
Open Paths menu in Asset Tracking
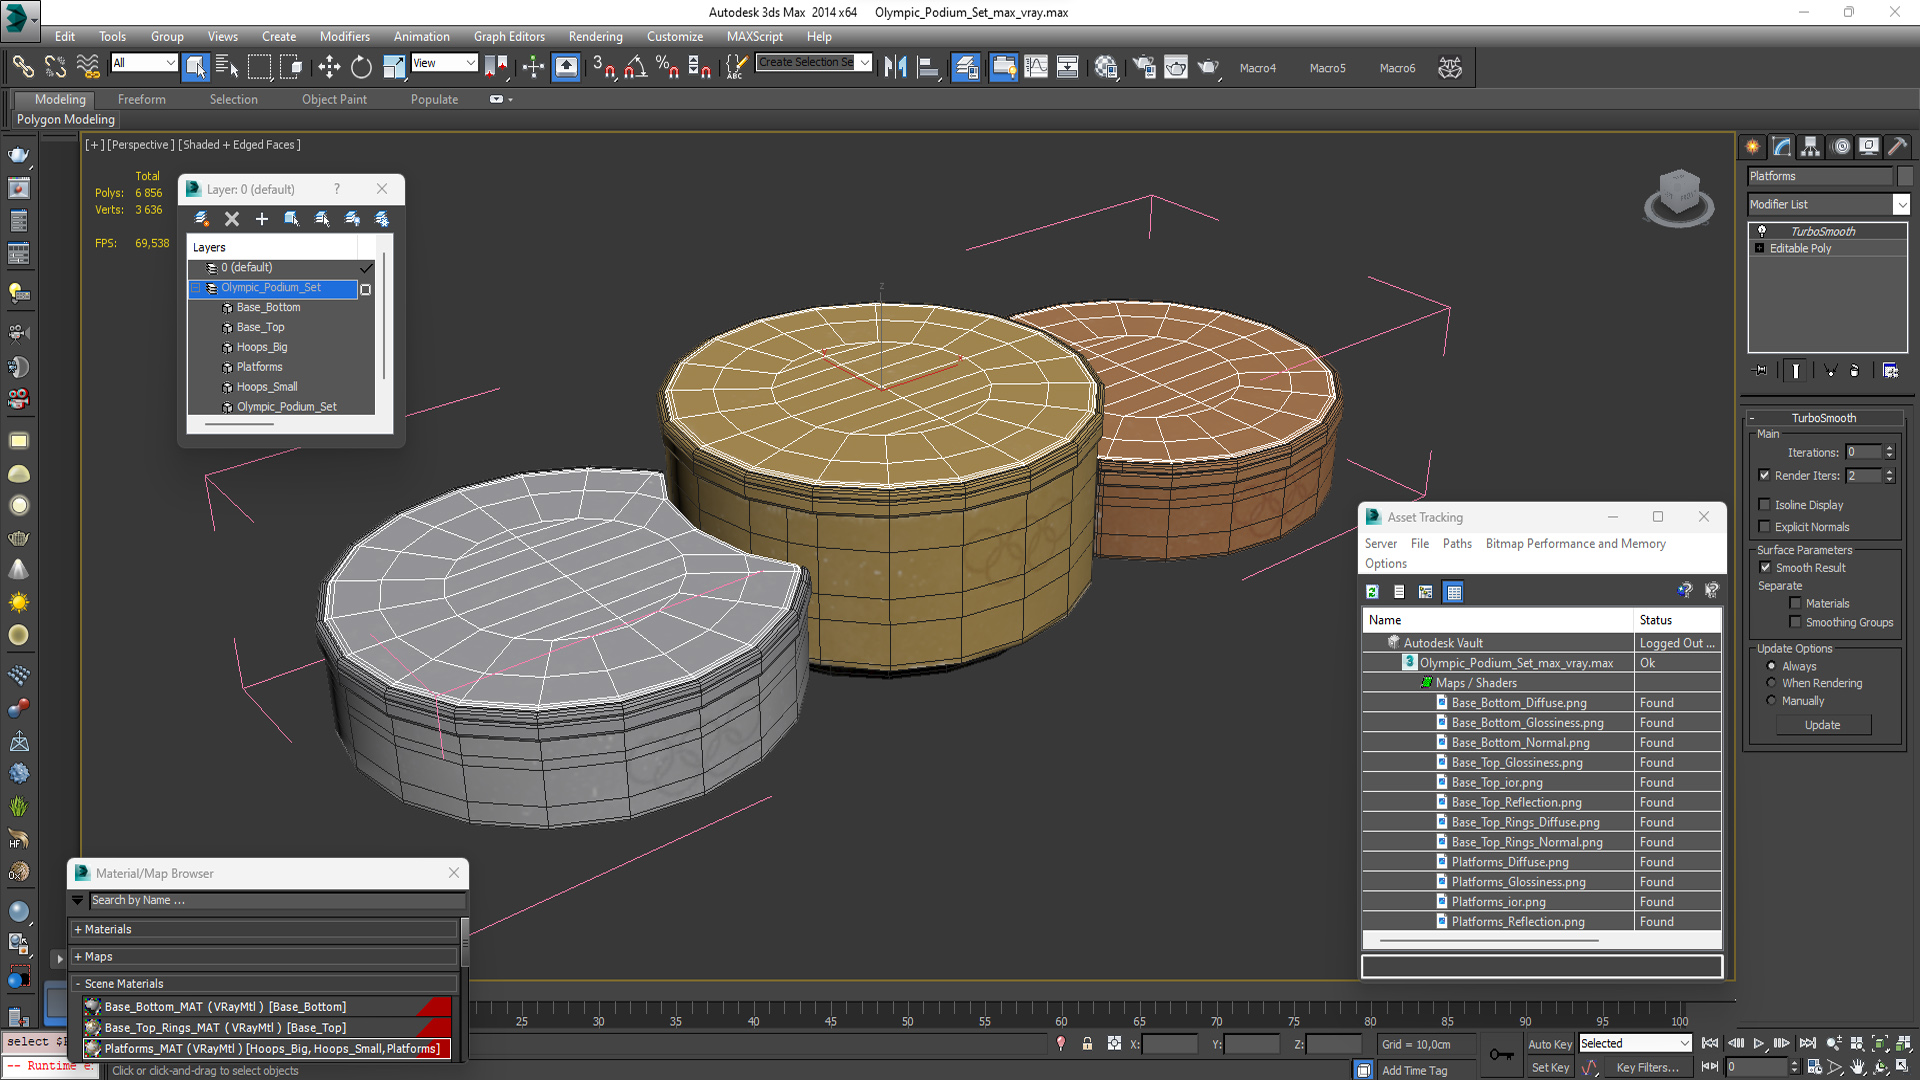tap(1457, 543)
